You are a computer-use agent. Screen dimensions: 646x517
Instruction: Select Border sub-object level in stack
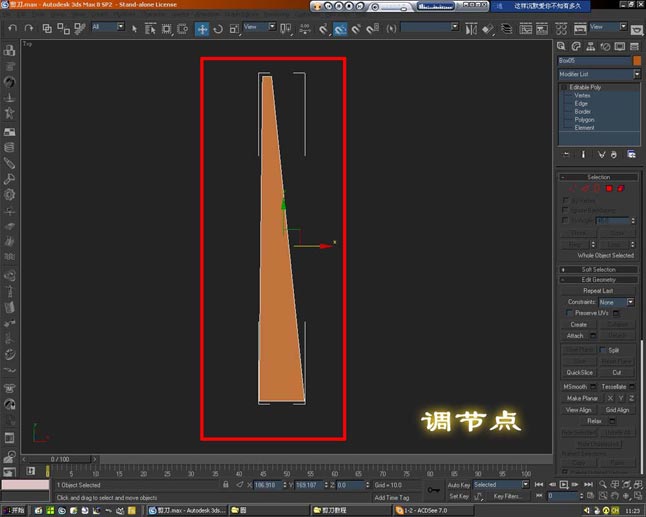coord(583,112)
